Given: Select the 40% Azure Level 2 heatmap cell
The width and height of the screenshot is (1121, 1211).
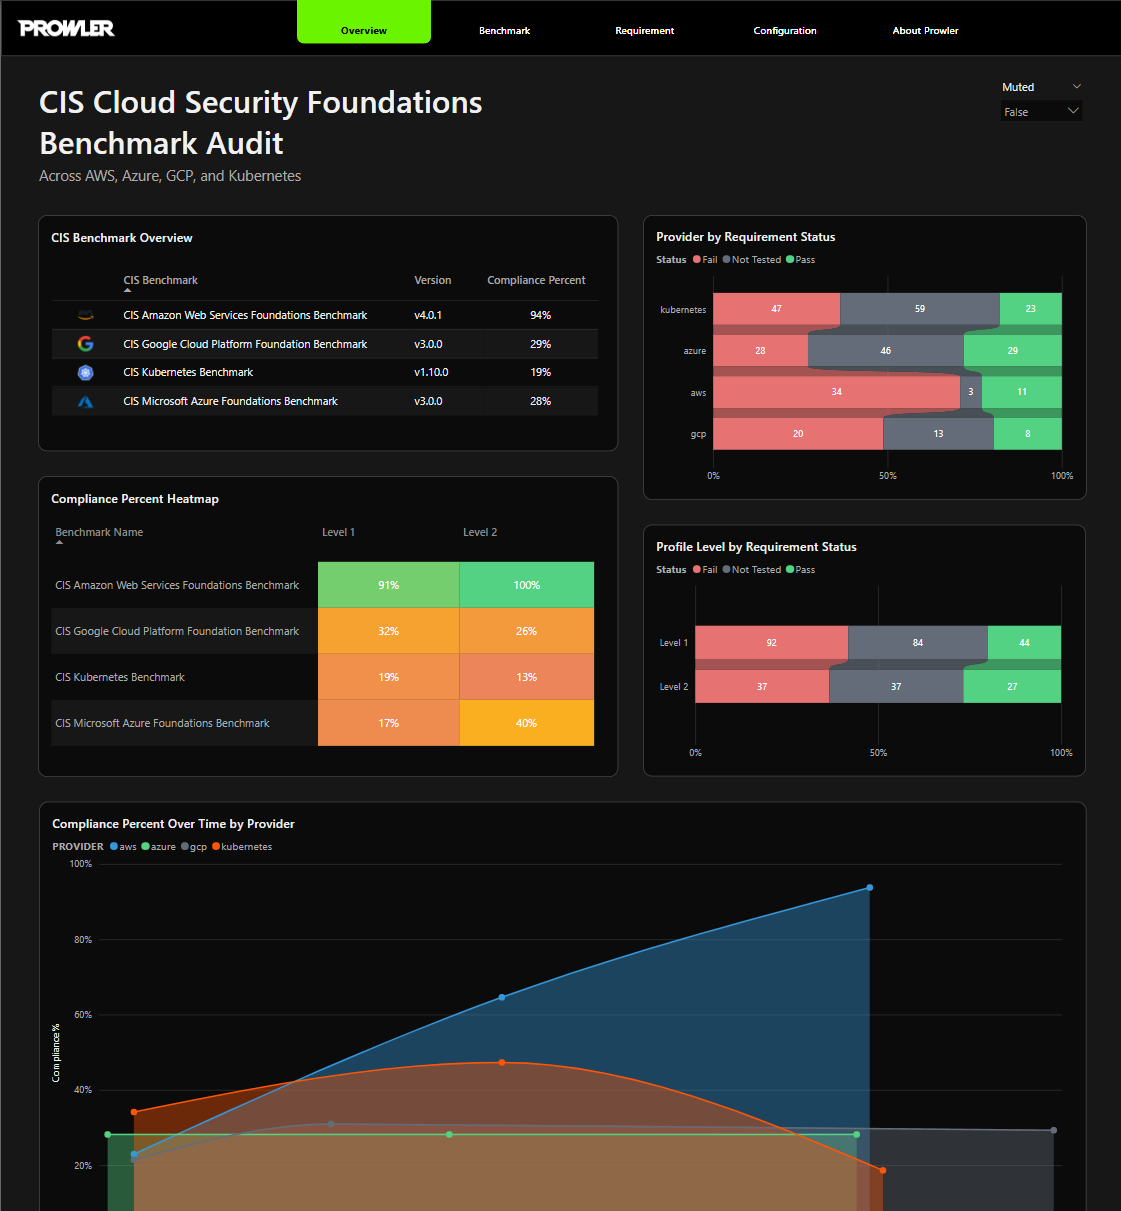Looking at the screenshot, I should click(527, 723).
